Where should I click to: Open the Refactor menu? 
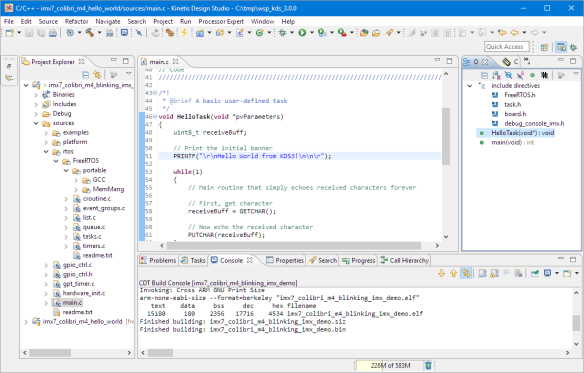coord(76,21)
